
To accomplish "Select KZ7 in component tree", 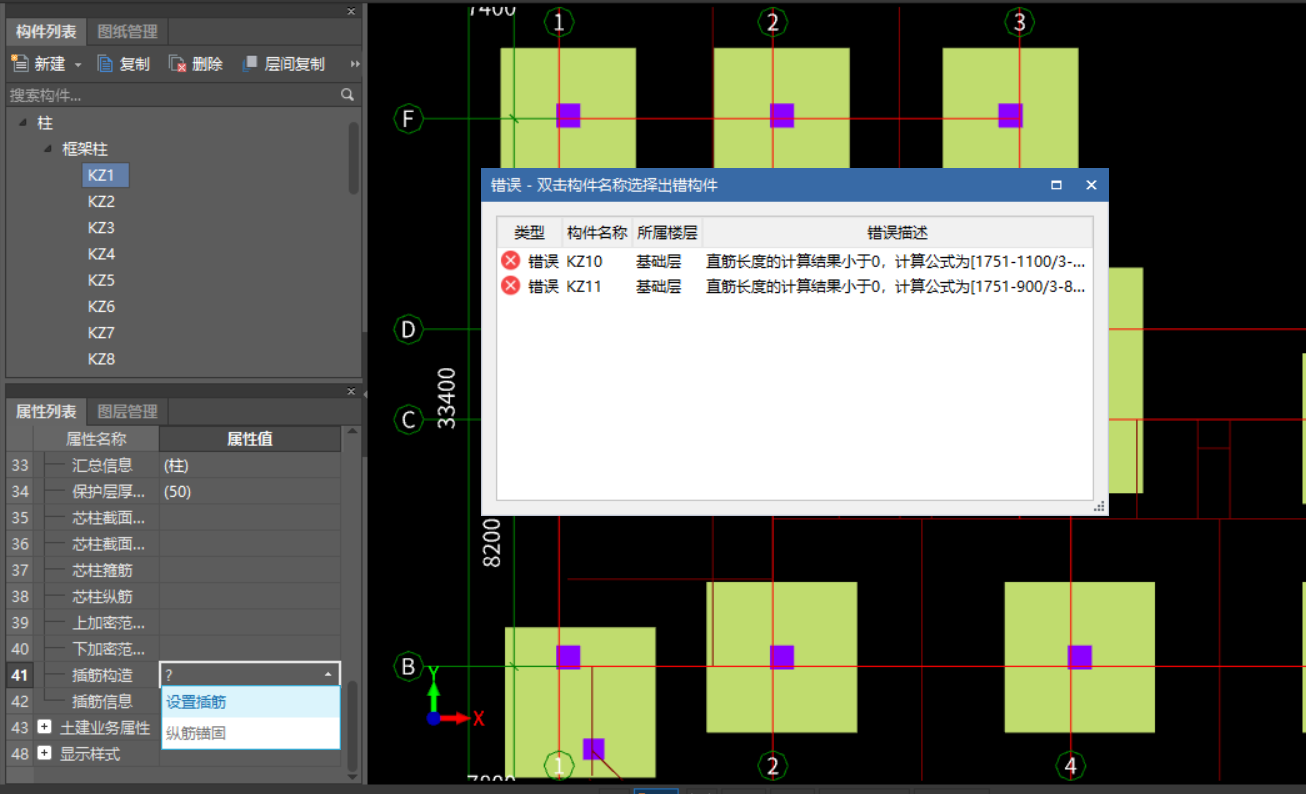I will pos(101,332).
